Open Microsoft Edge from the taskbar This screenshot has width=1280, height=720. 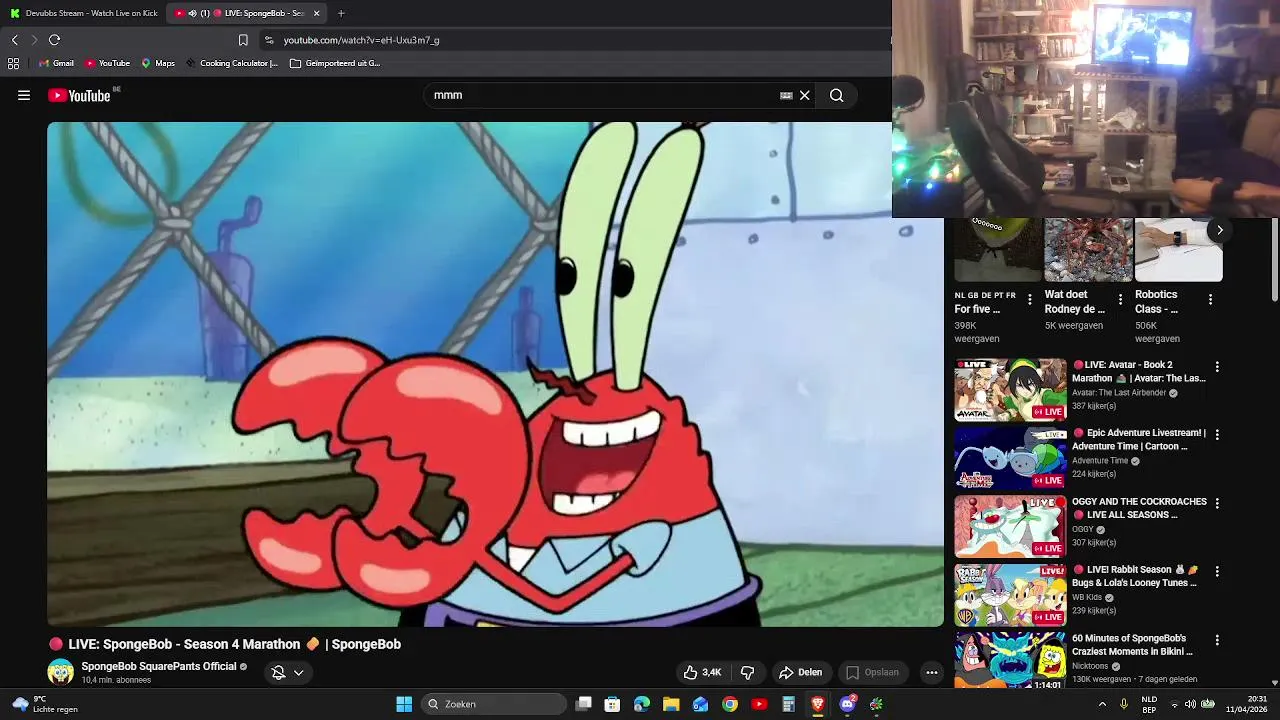(642, 704)
